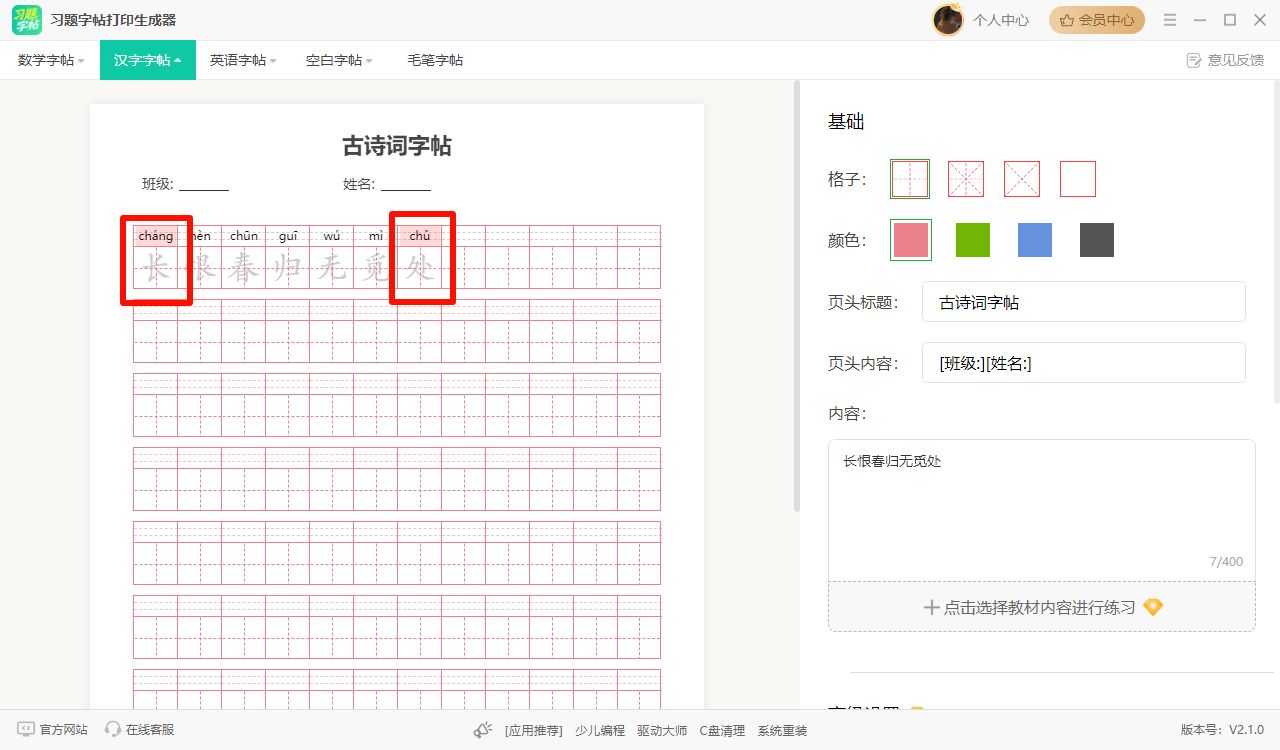Edit the 页头标题 input field
The height and width of the screenshot is (750, 1280).
1084,302
